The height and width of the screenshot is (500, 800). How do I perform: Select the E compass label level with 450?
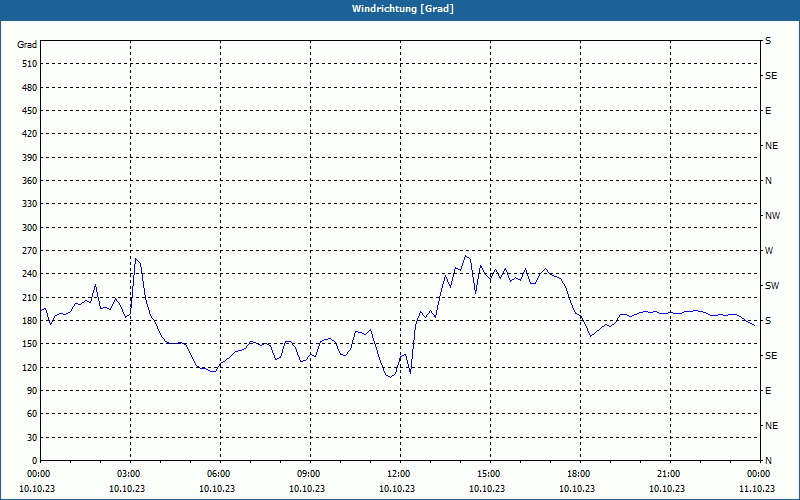pos(768,111)
